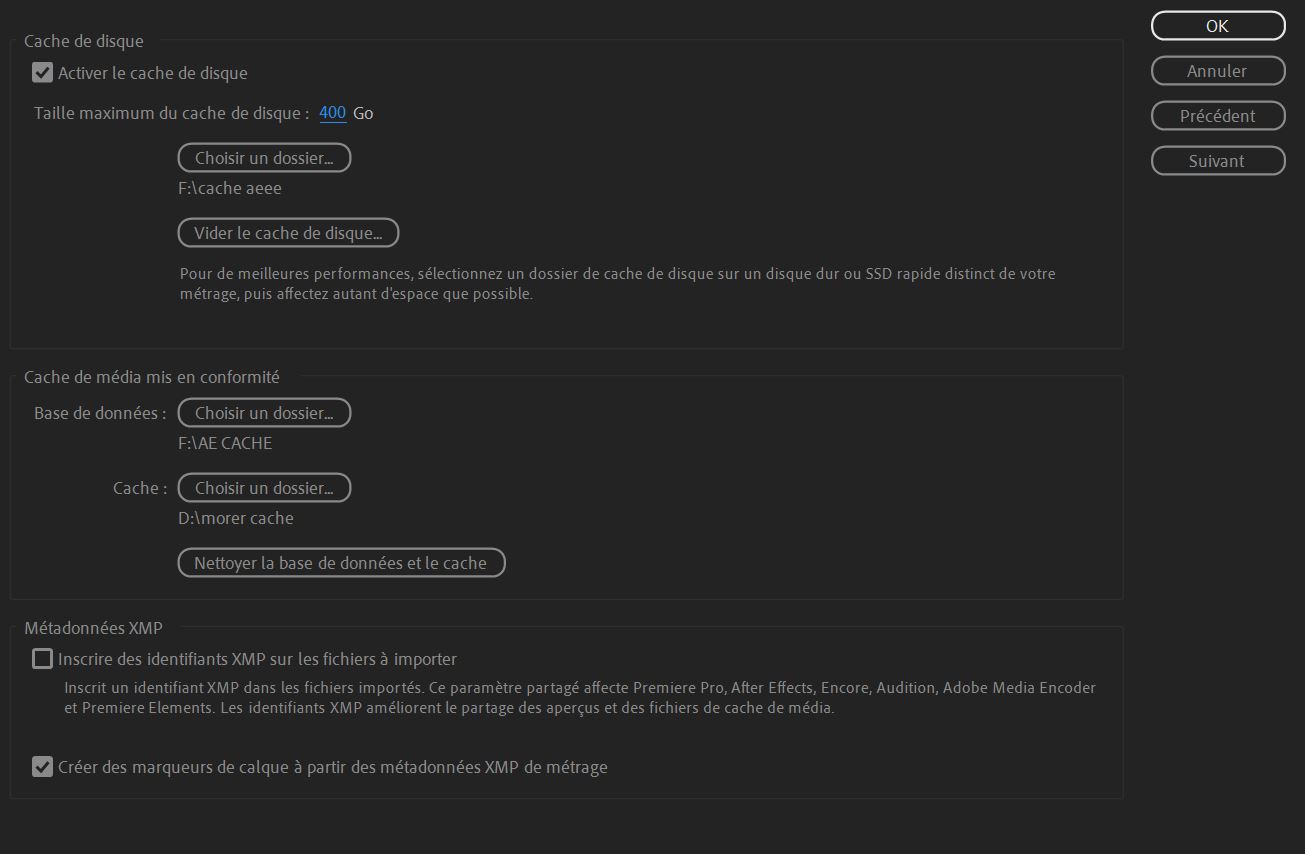This screenshot has height=854, width=1305.
Task: Choose folder for Base de données
Action: 264,413
